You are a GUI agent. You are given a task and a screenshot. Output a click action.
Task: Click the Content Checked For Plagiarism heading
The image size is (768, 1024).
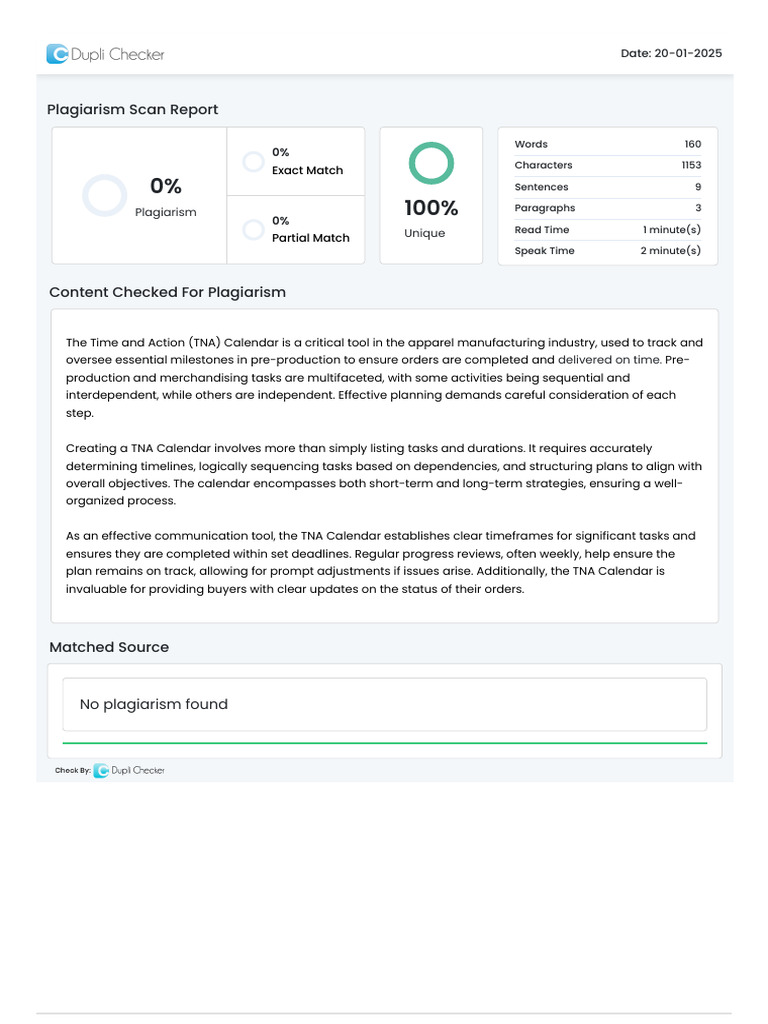click(168, 292)
